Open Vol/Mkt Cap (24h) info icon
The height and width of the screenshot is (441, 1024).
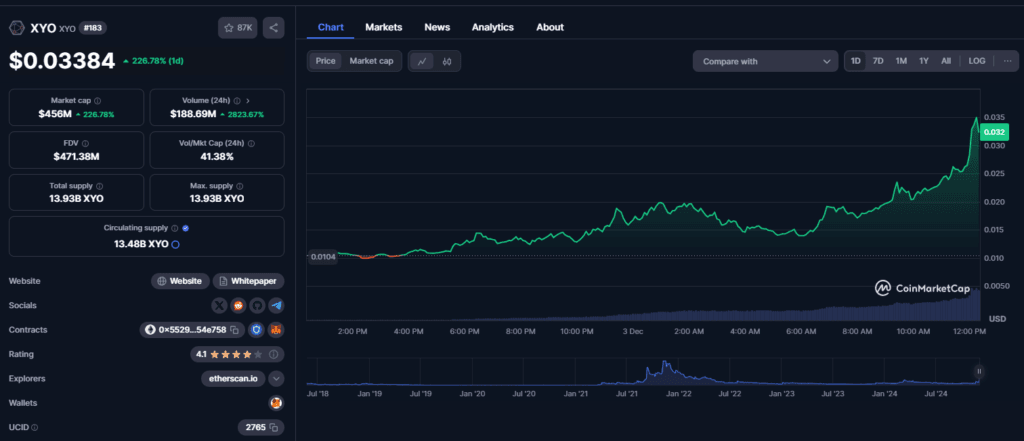tap(252, 143)
